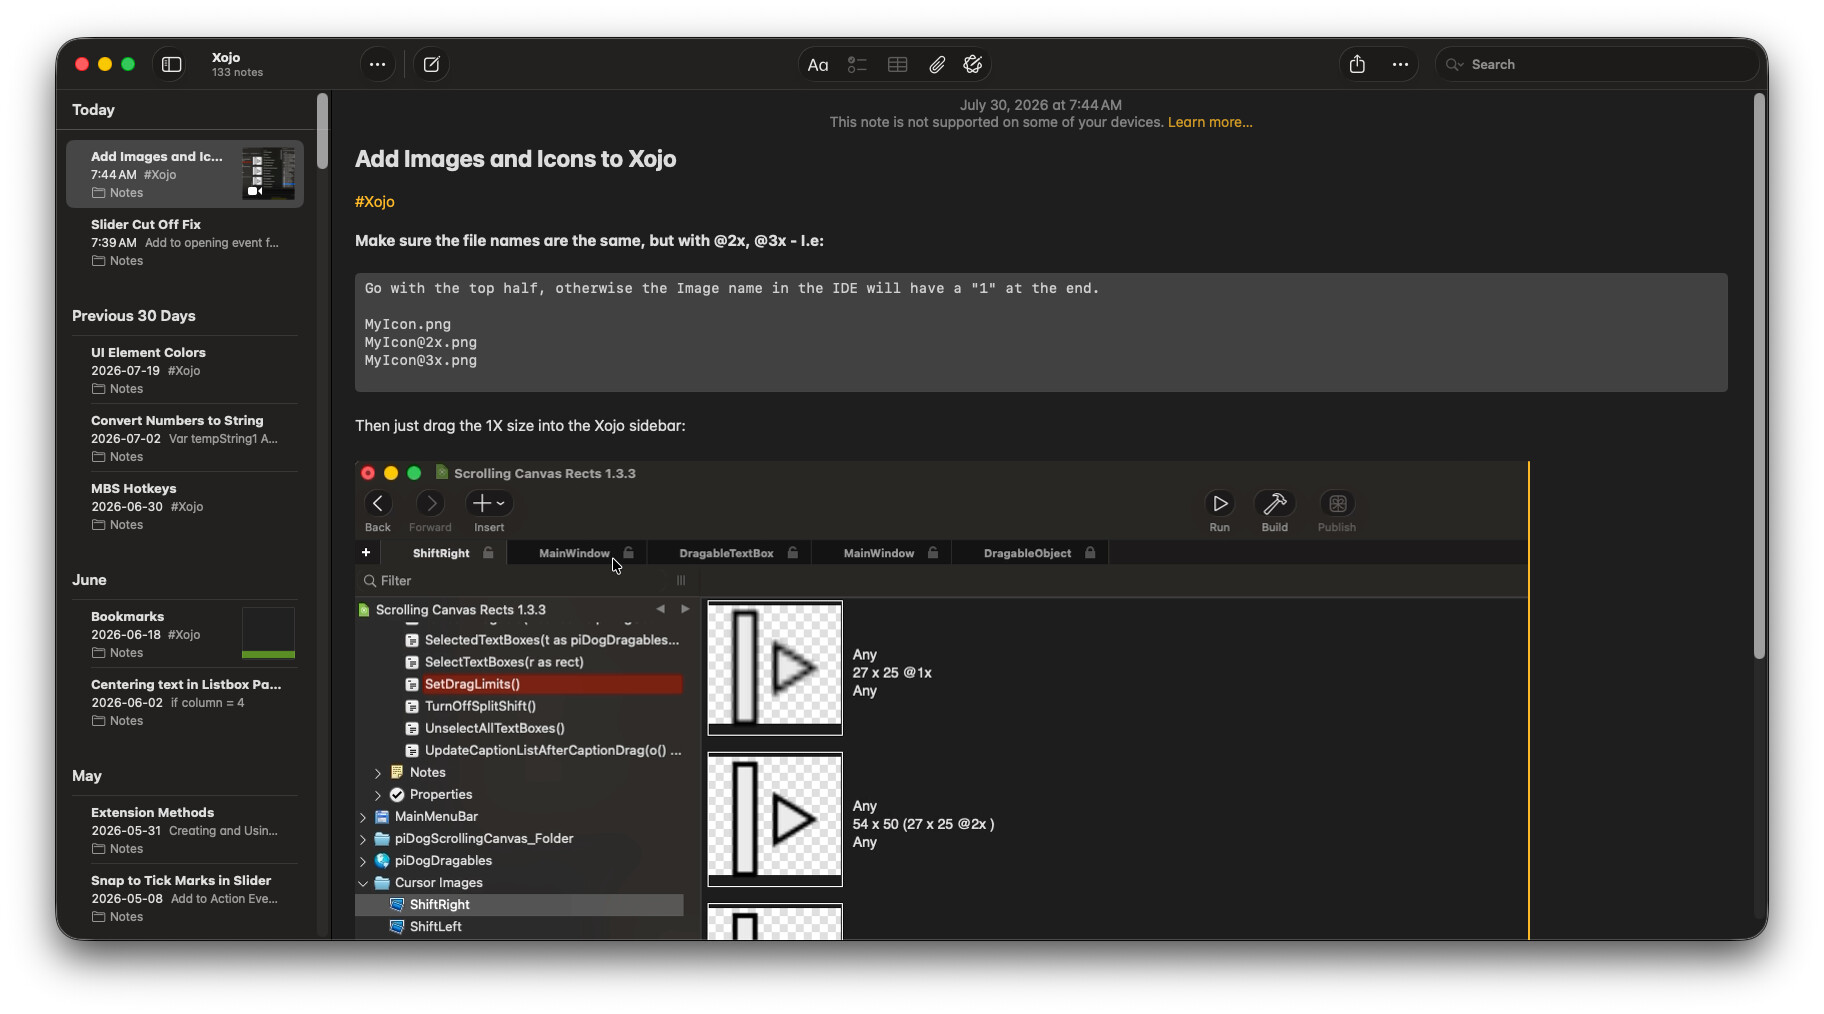Viewport: 1824px width, 1014px height.
Task: Click the MyIcon.png line in the code block
Action: pyautogui.click(x=408, y=324)
